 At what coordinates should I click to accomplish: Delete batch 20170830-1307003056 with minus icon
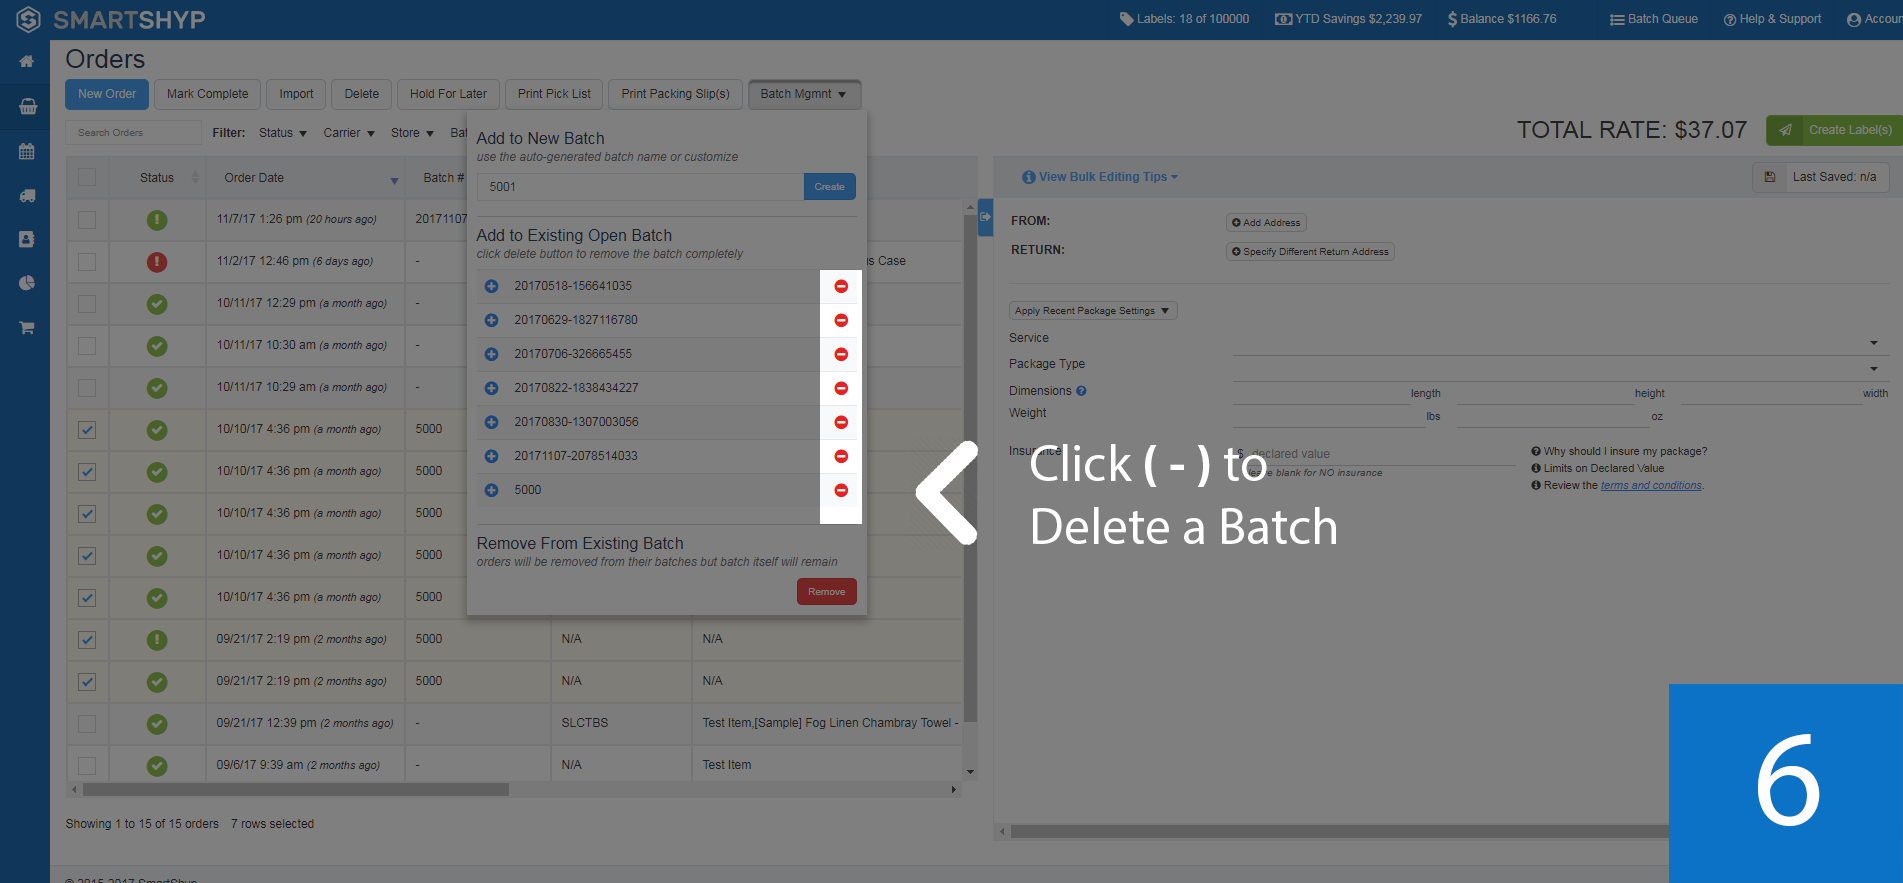tap(841, 422)
